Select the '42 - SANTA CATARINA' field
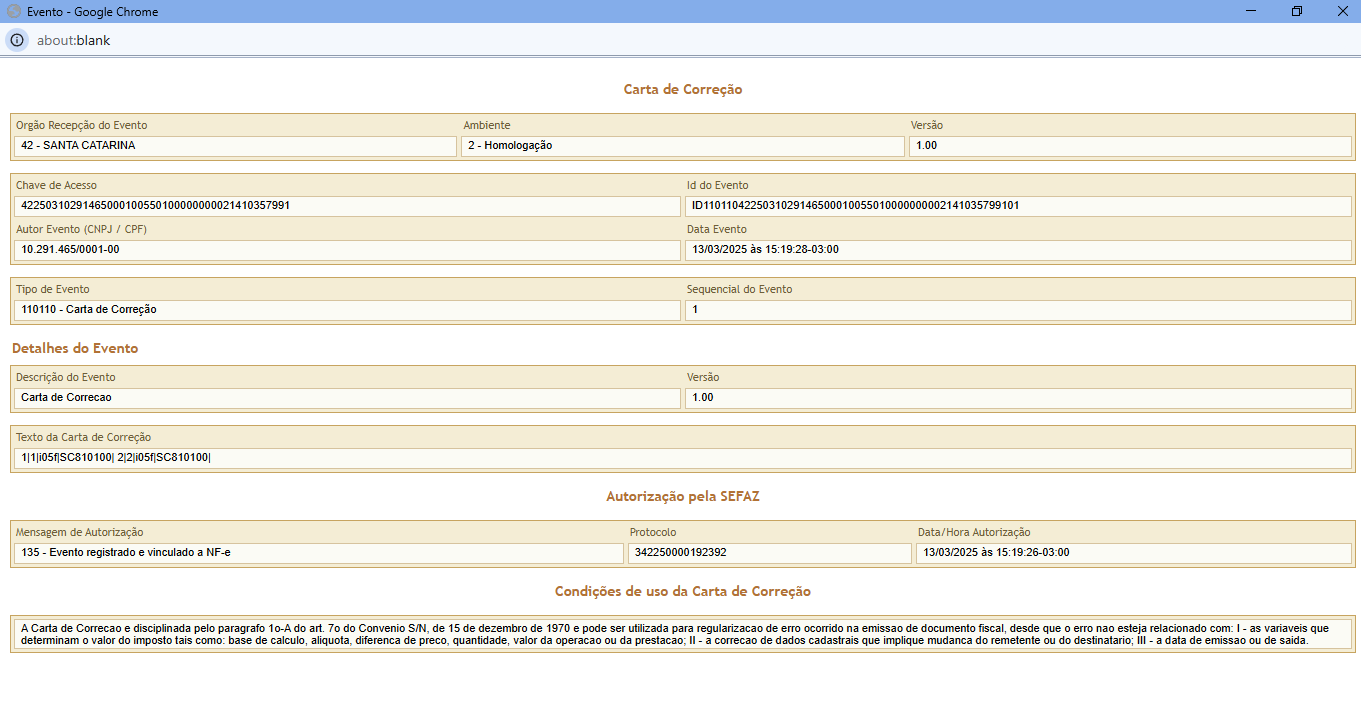This screenshot has height=725, width=1361. 236,146
